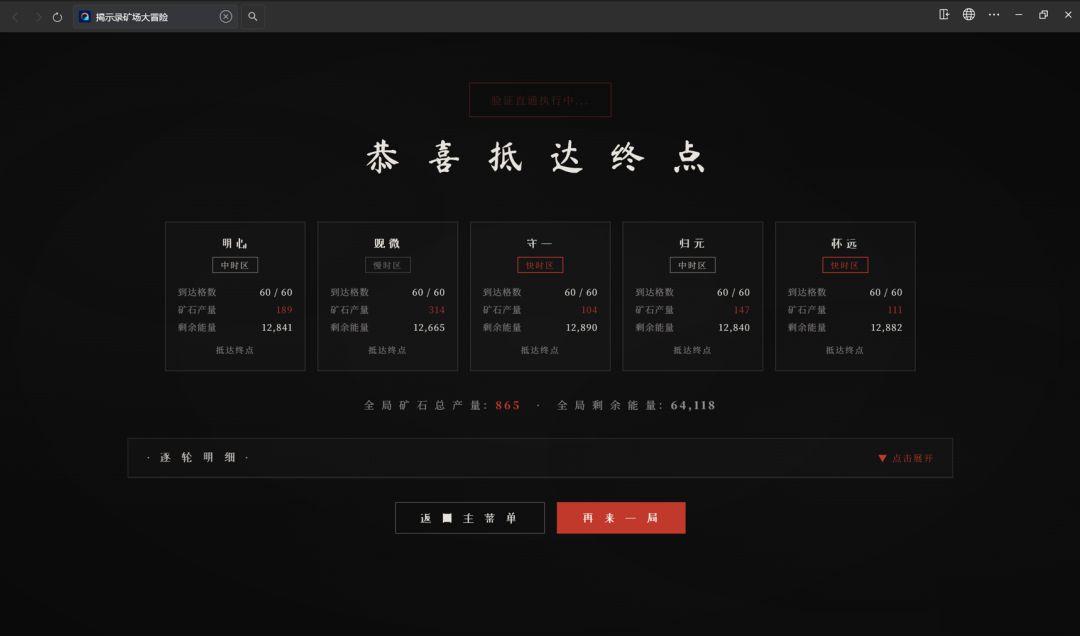The image size is (1080, 636).
Task: Click the 恭喜抵达终点 heading
Action: click(536, 157)
